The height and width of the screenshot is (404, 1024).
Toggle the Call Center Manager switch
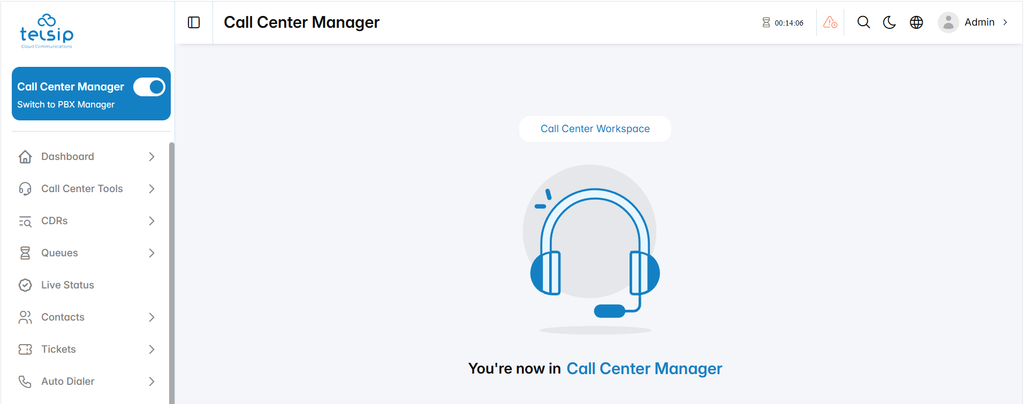149,87
